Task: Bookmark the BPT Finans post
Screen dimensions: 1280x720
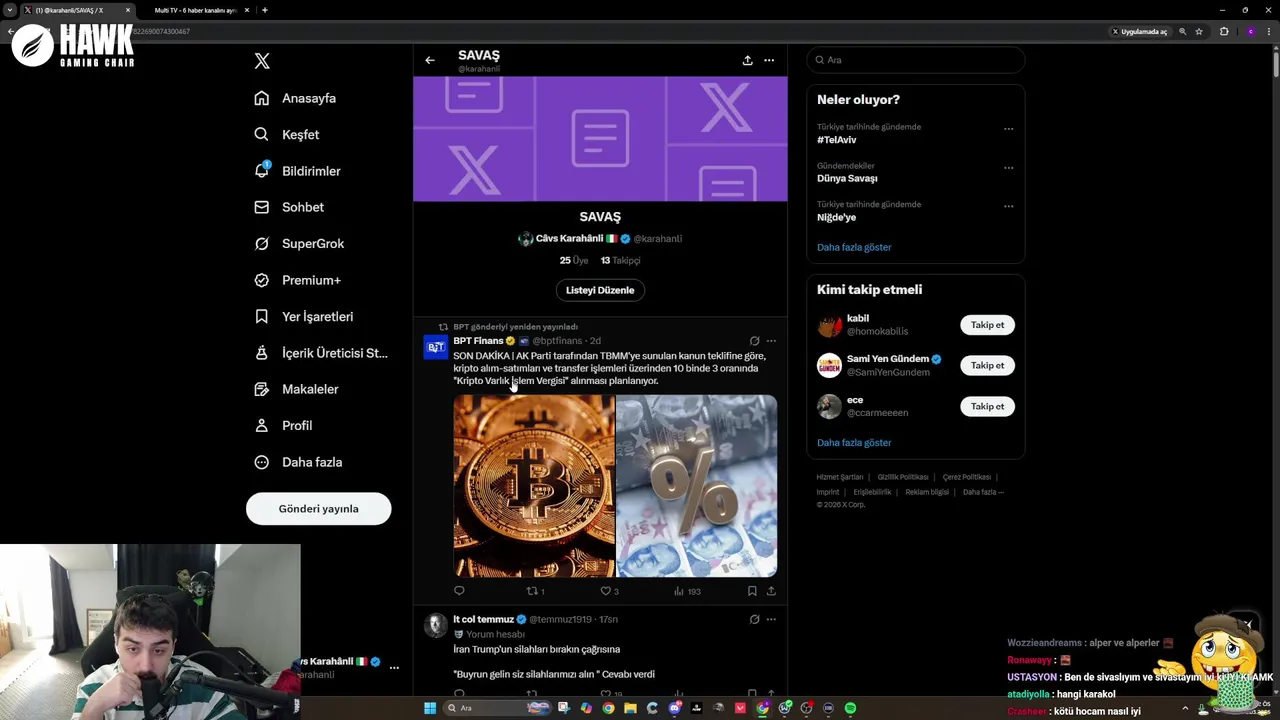Action: [x=752, y=591]
